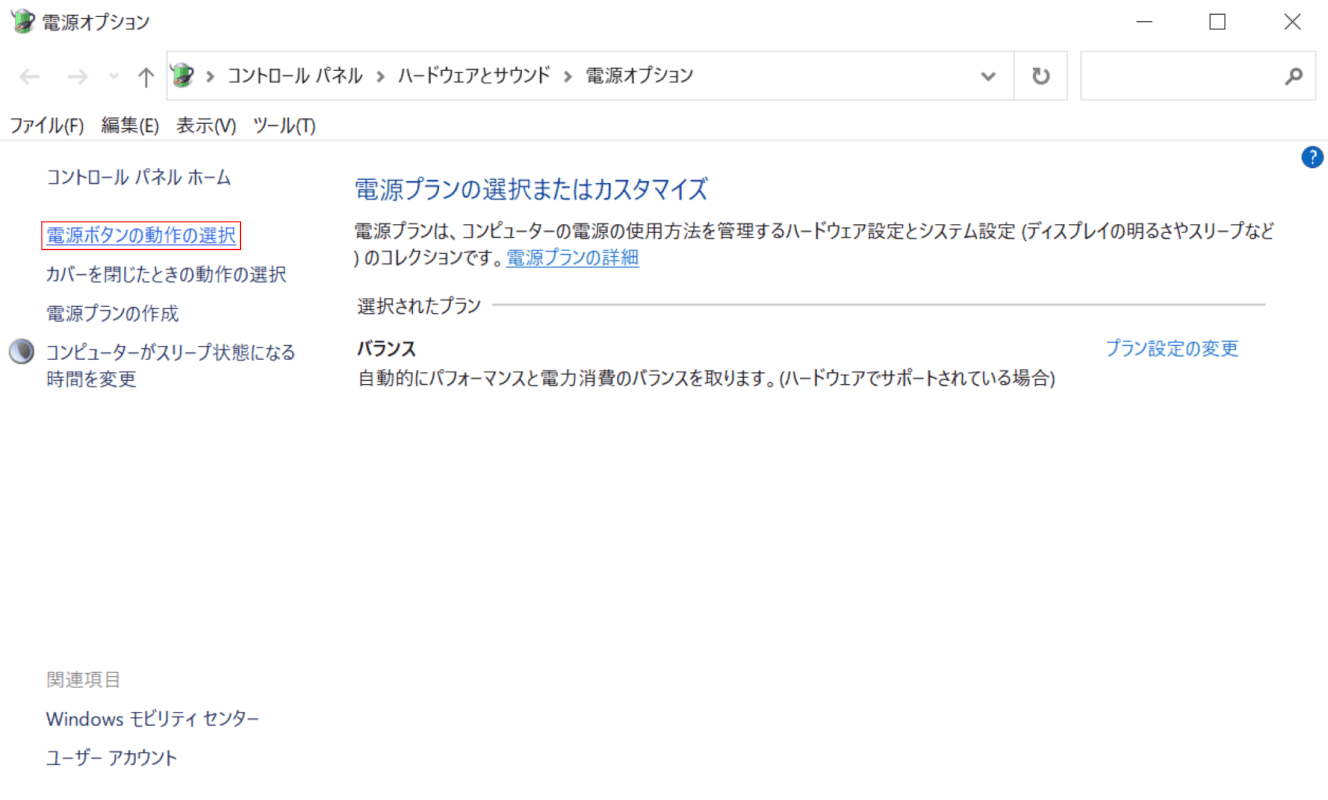Maximize the 電源オプション window

(x=1218, y=21)
